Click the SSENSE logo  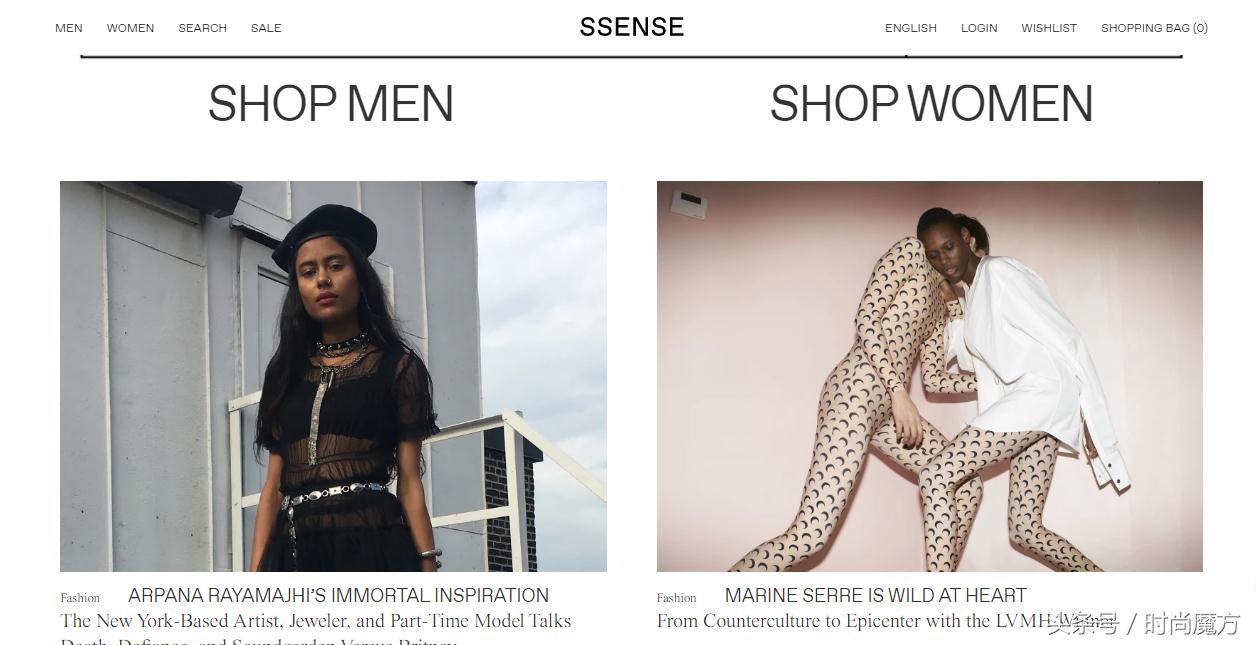tap(632, 27)
